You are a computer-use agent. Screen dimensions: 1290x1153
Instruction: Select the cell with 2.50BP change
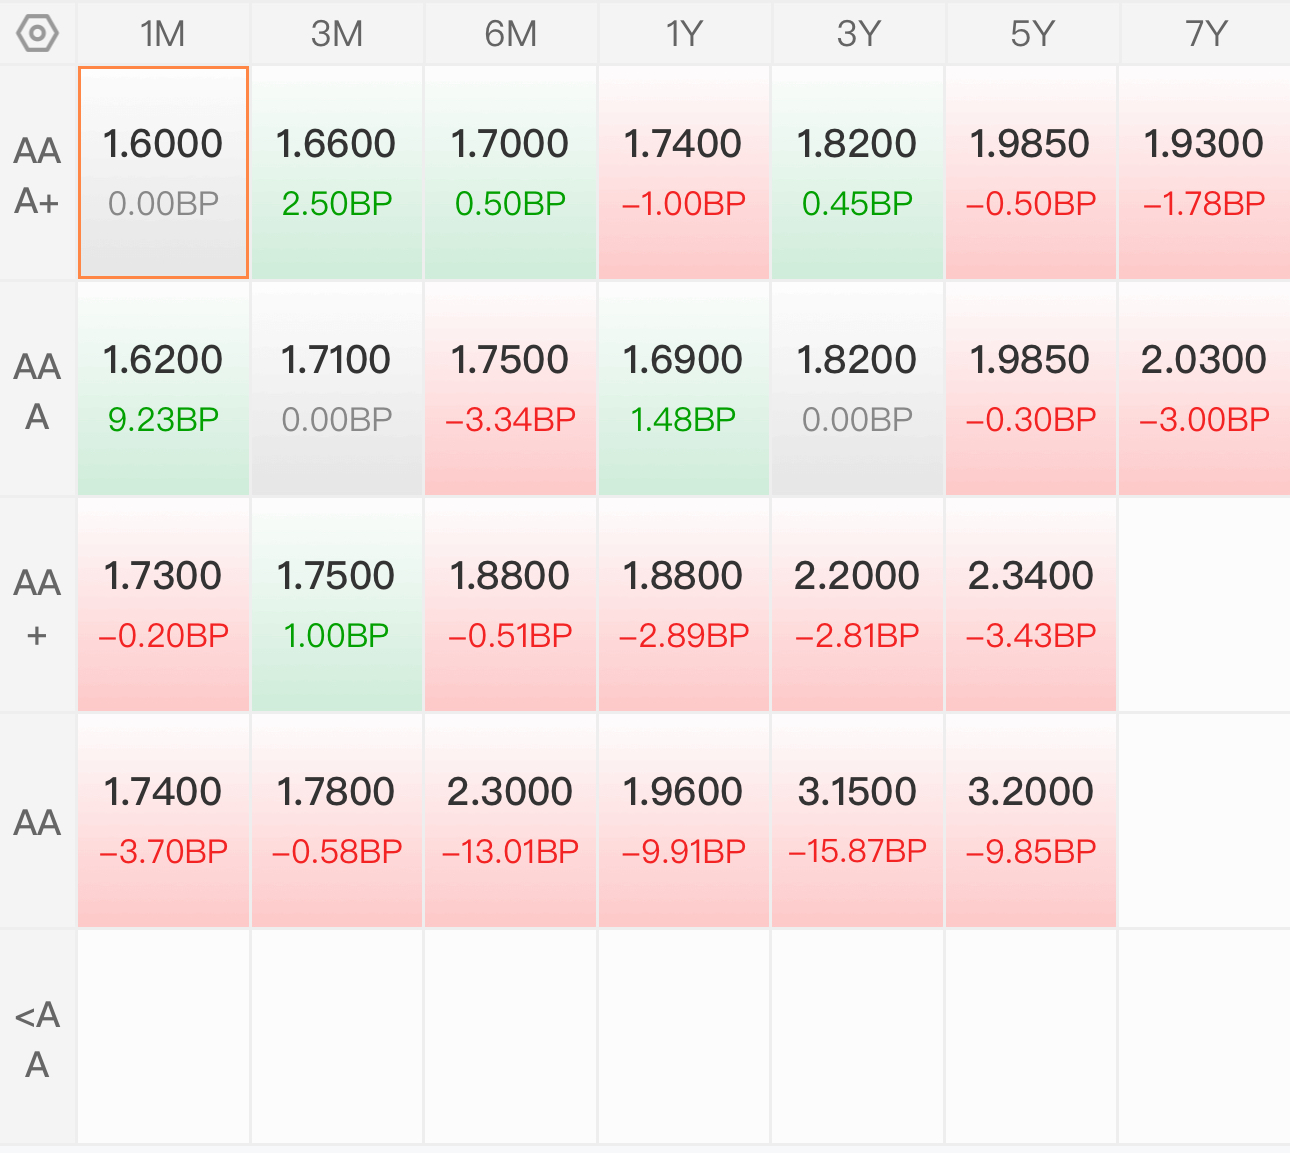(337, 172)
